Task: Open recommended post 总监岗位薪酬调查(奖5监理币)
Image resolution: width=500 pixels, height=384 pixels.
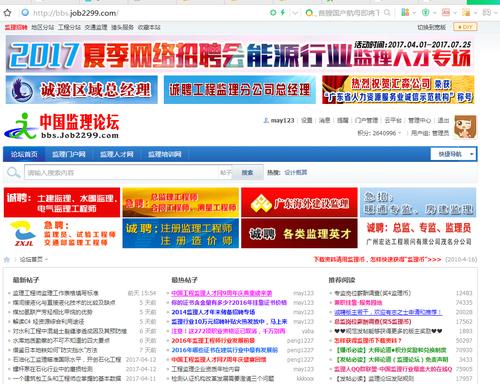Action: [x=373, y=322]
